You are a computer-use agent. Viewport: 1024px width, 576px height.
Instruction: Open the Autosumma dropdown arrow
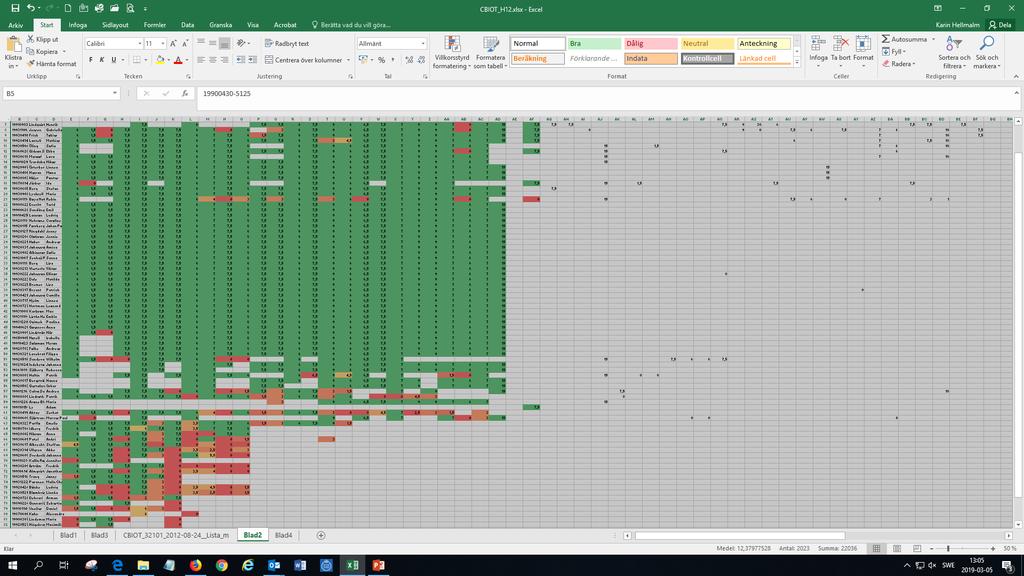933,39
